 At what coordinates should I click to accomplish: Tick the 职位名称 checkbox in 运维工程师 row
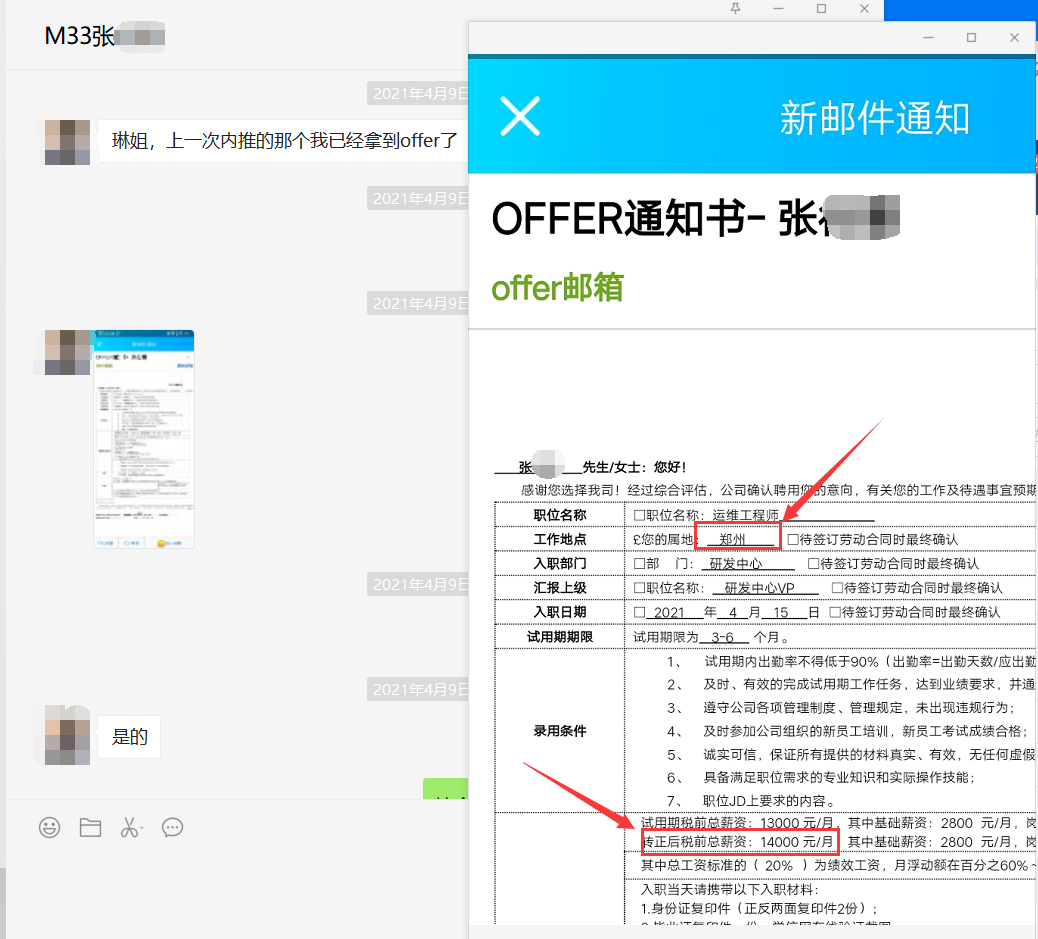click(x=640, y=516)
